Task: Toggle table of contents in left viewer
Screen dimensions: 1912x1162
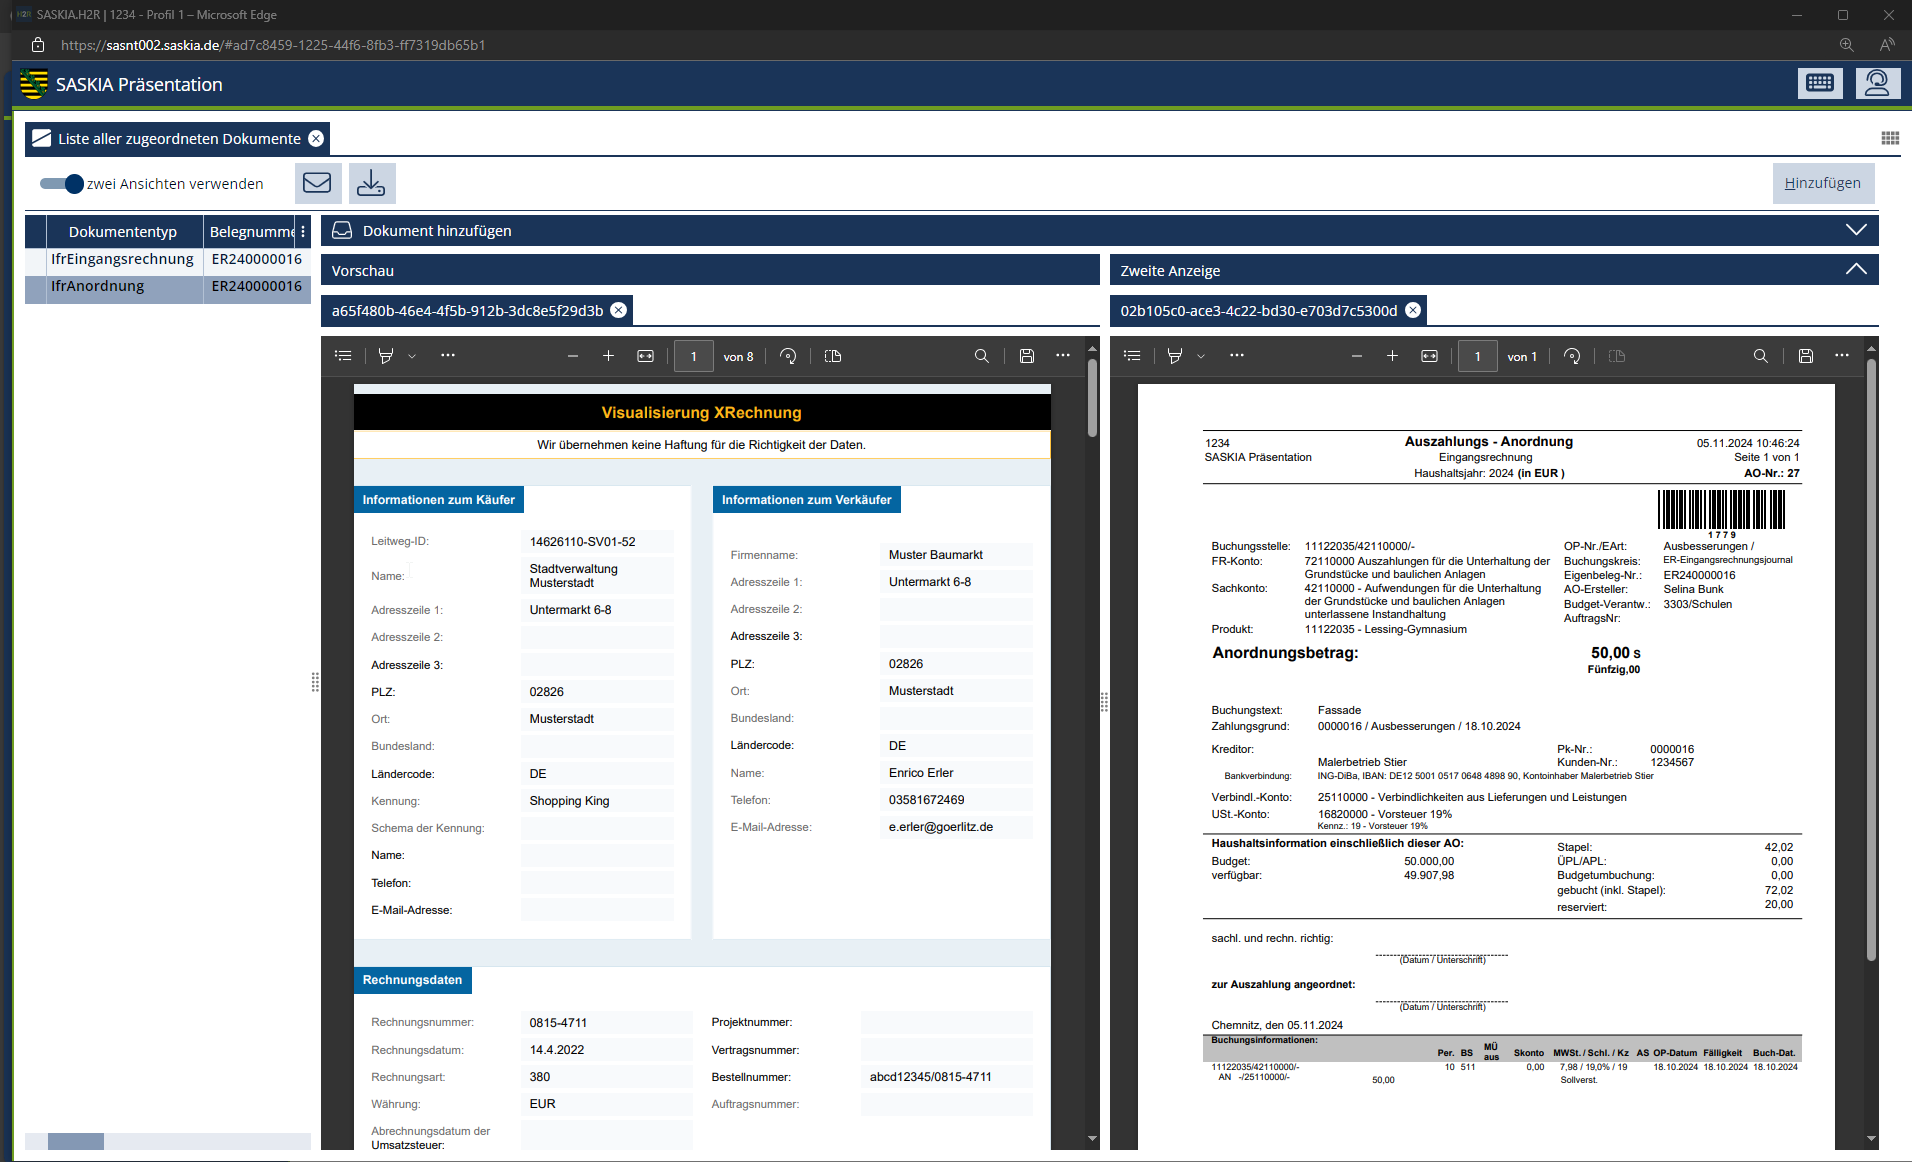Action: tap(343, 356)
